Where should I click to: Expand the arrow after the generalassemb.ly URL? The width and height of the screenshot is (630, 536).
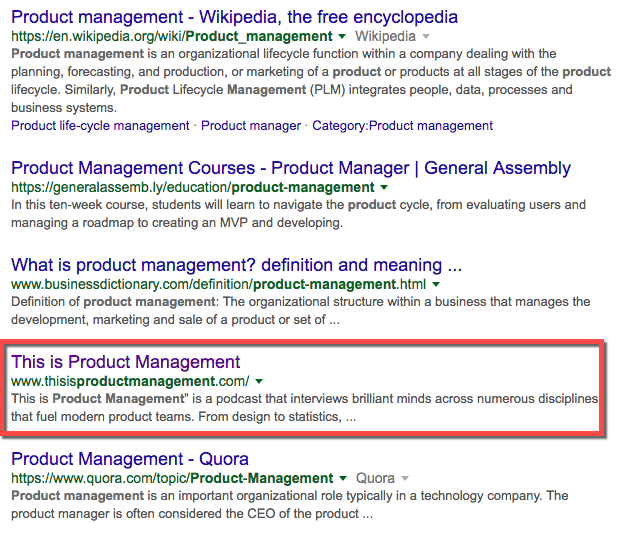[384, 187]
